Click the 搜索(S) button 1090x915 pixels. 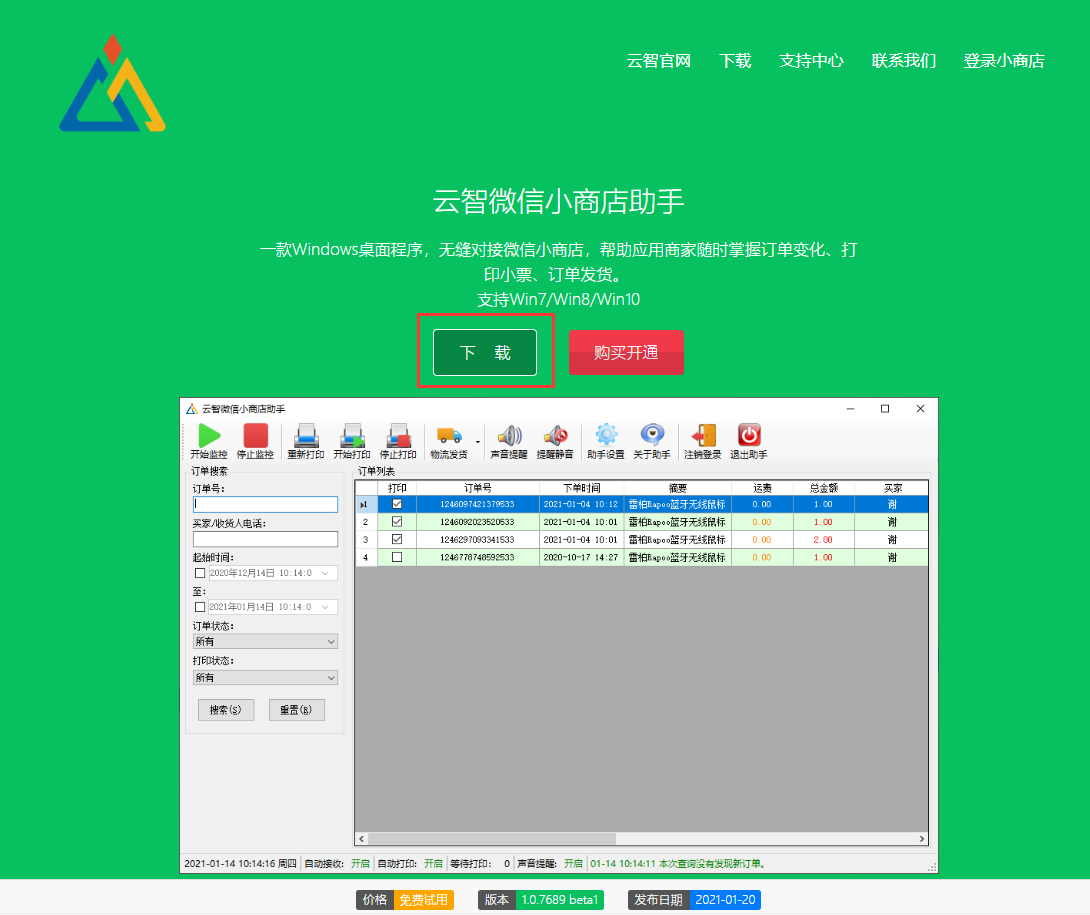[226, 710]
